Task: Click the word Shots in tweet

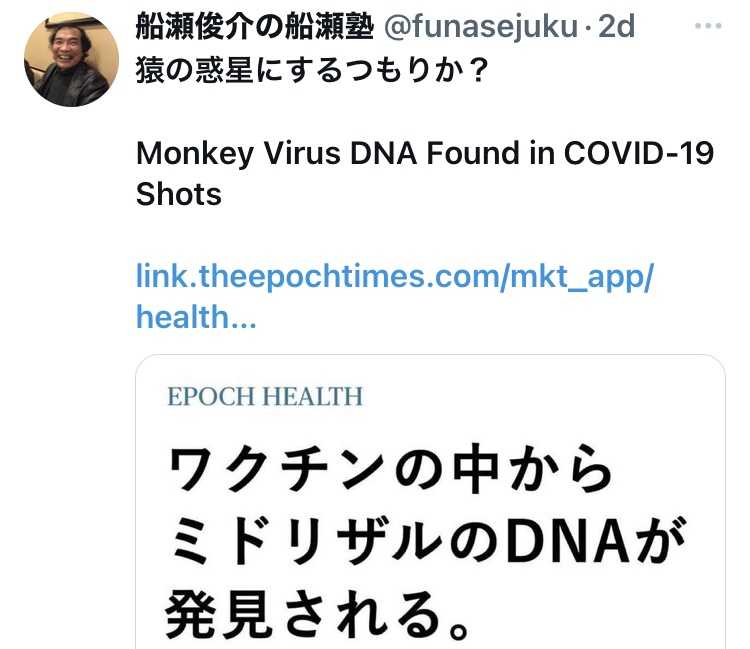Action: pos(178,193)
